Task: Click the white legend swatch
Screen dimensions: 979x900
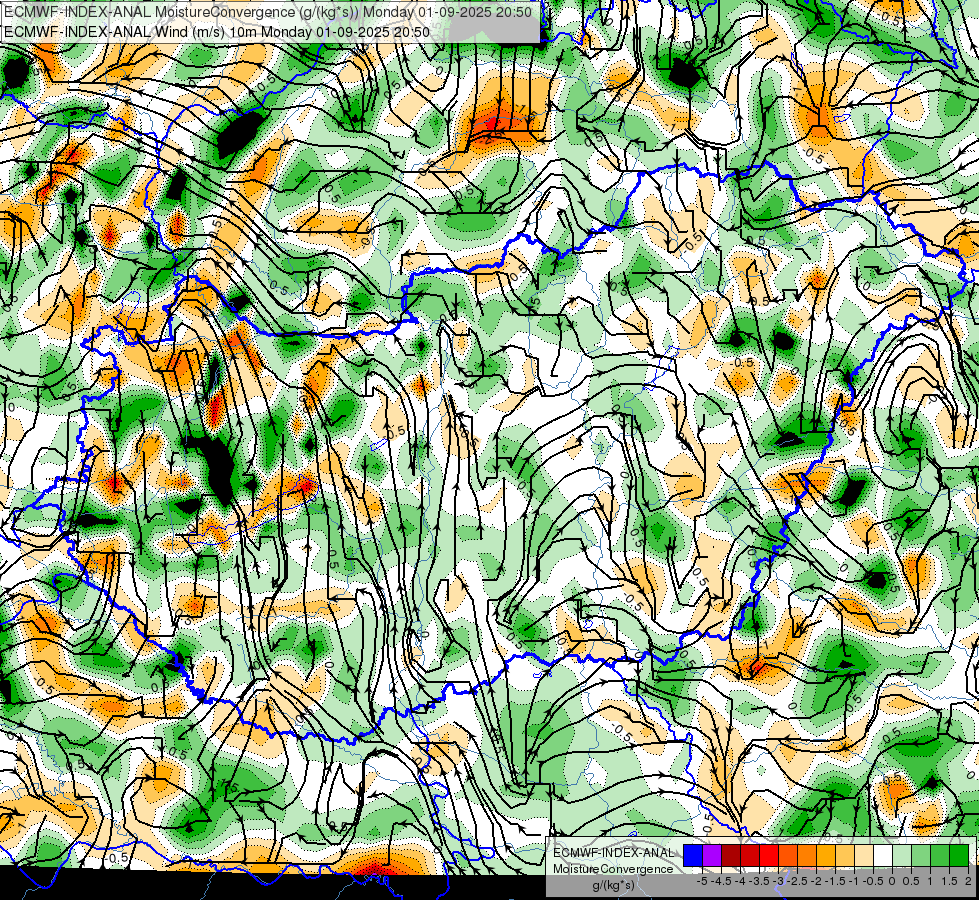Action: 883,856
